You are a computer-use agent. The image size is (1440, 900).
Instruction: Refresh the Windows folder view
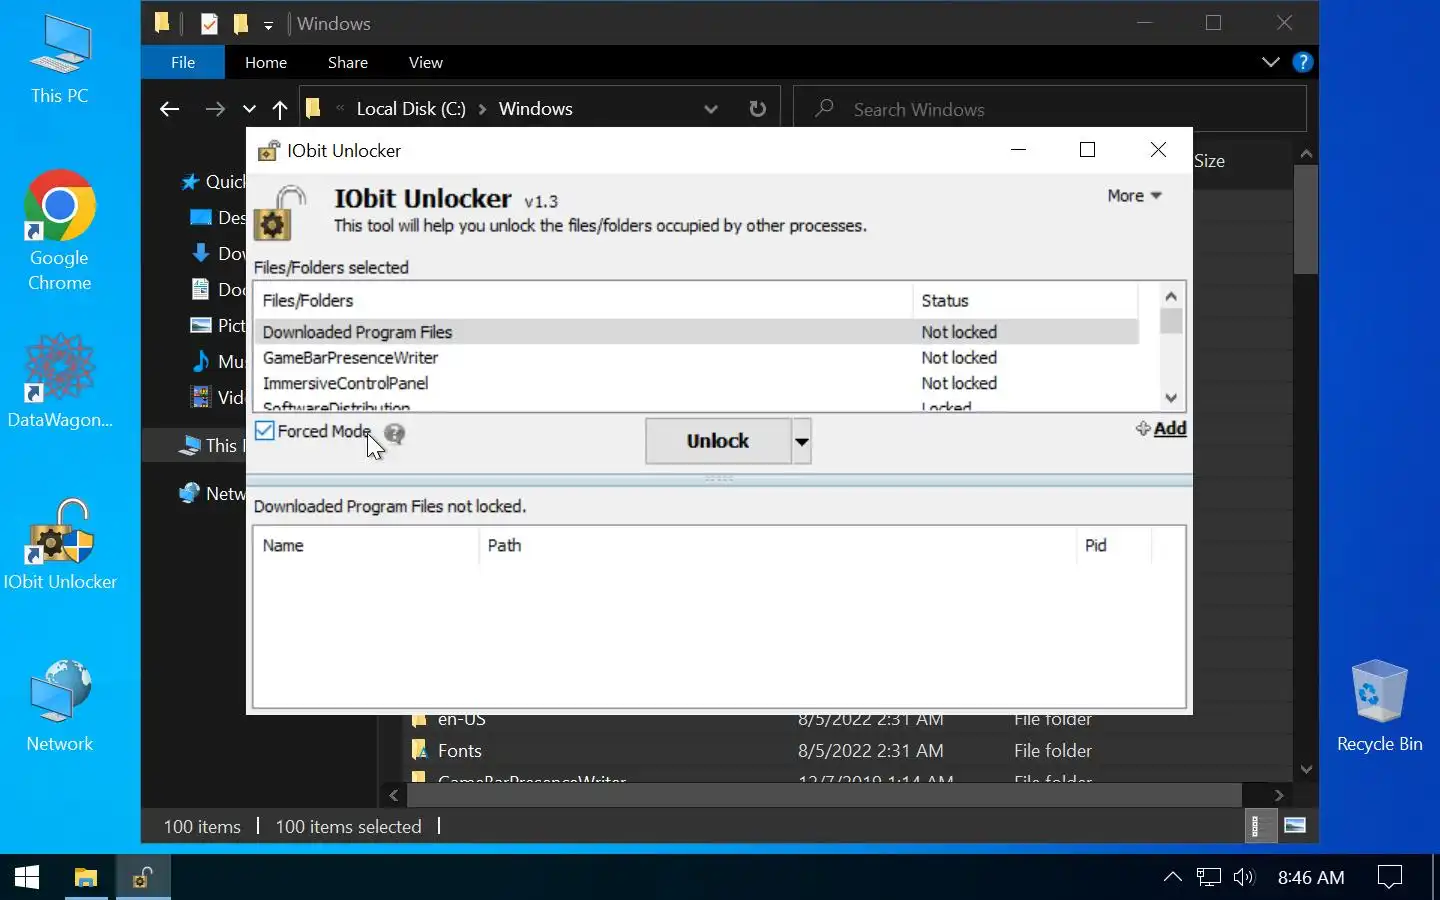tap(758, 109)
